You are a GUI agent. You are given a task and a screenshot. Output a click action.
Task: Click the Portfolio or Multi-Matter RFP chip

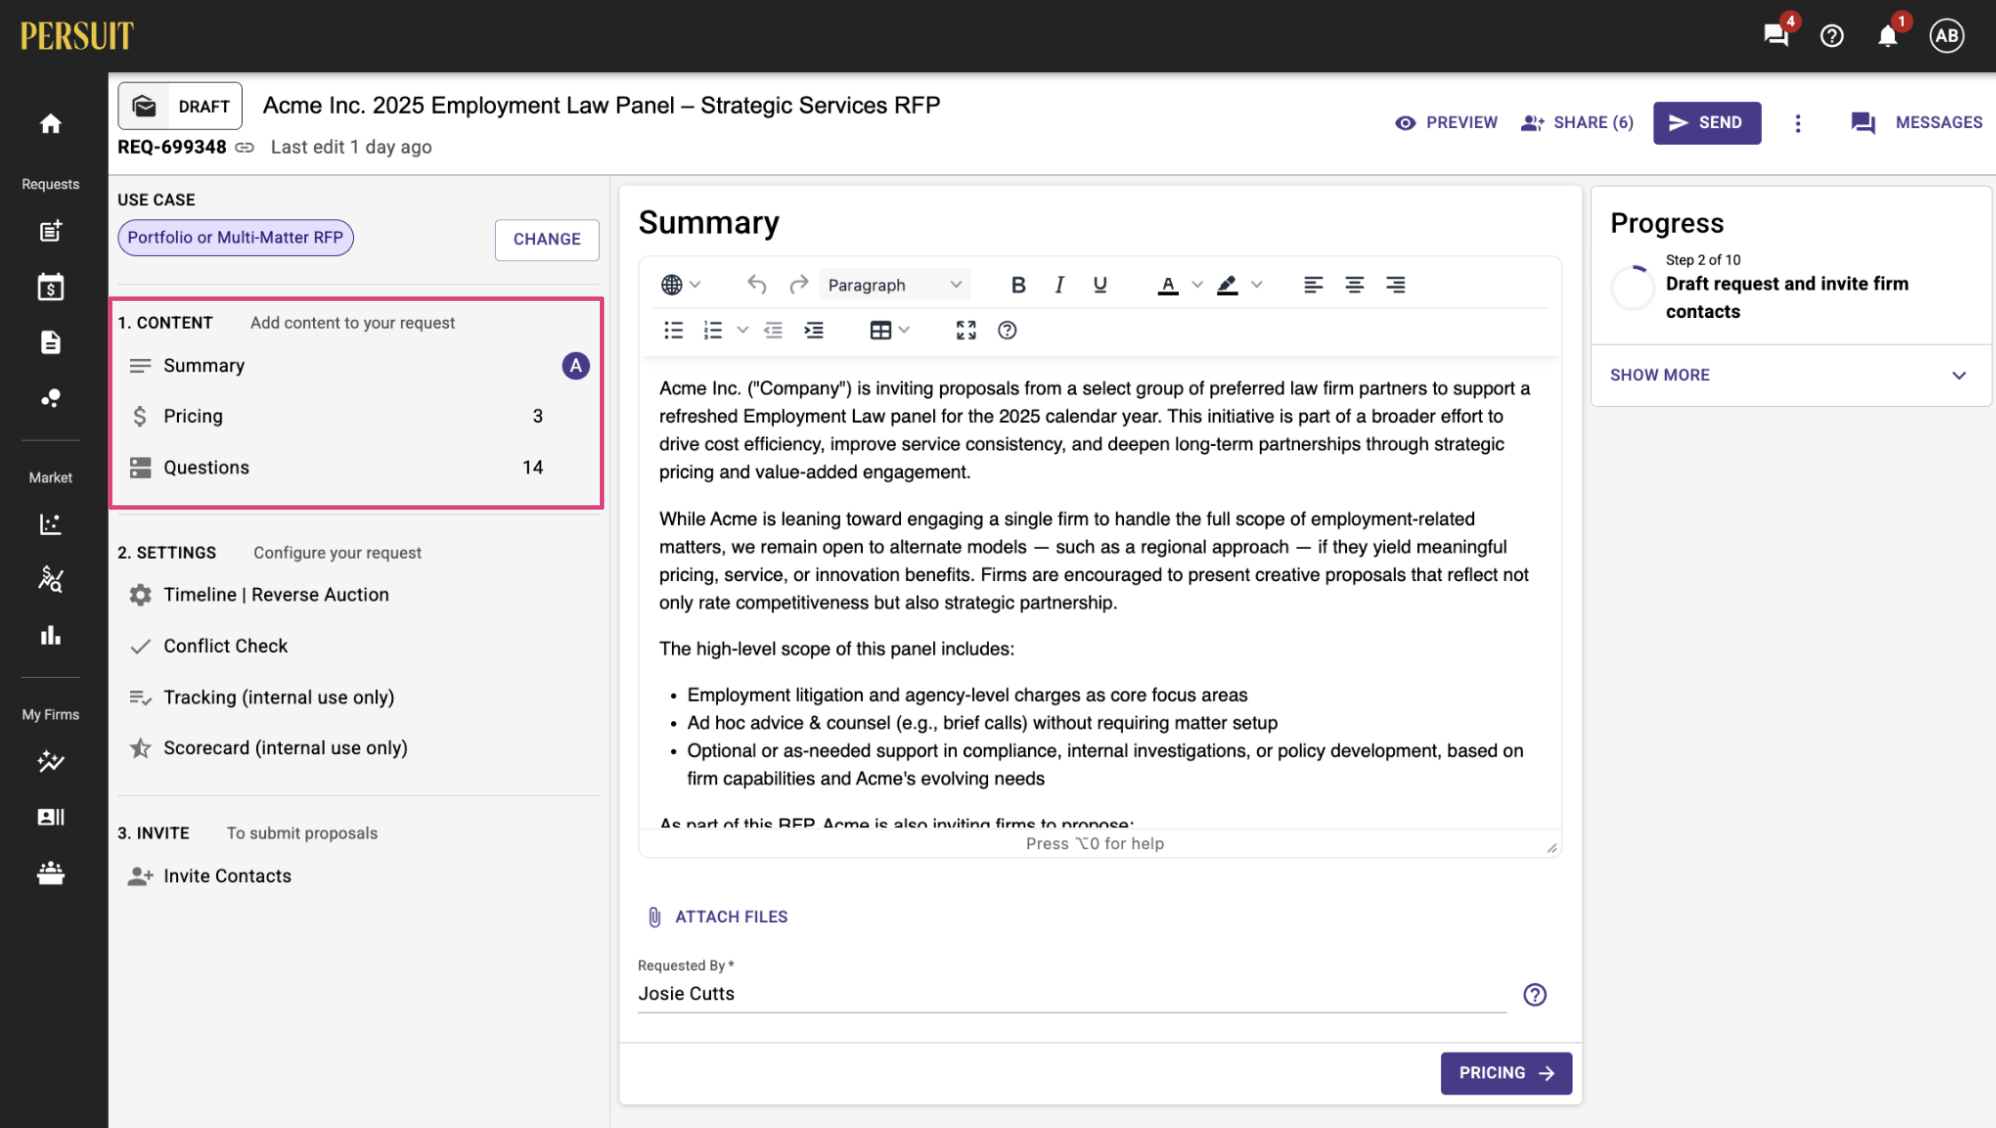point(235,238)
